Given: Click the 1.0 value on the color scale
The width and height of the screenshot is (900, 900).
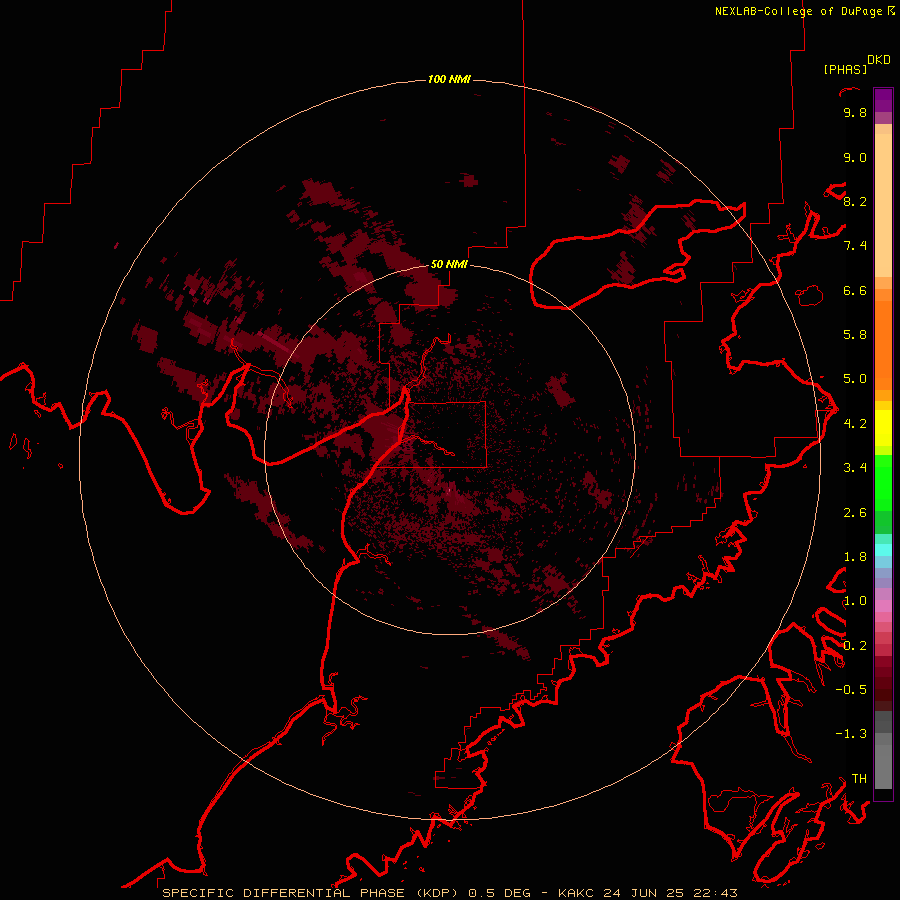Looking at the screenshot, I should 855,601.
